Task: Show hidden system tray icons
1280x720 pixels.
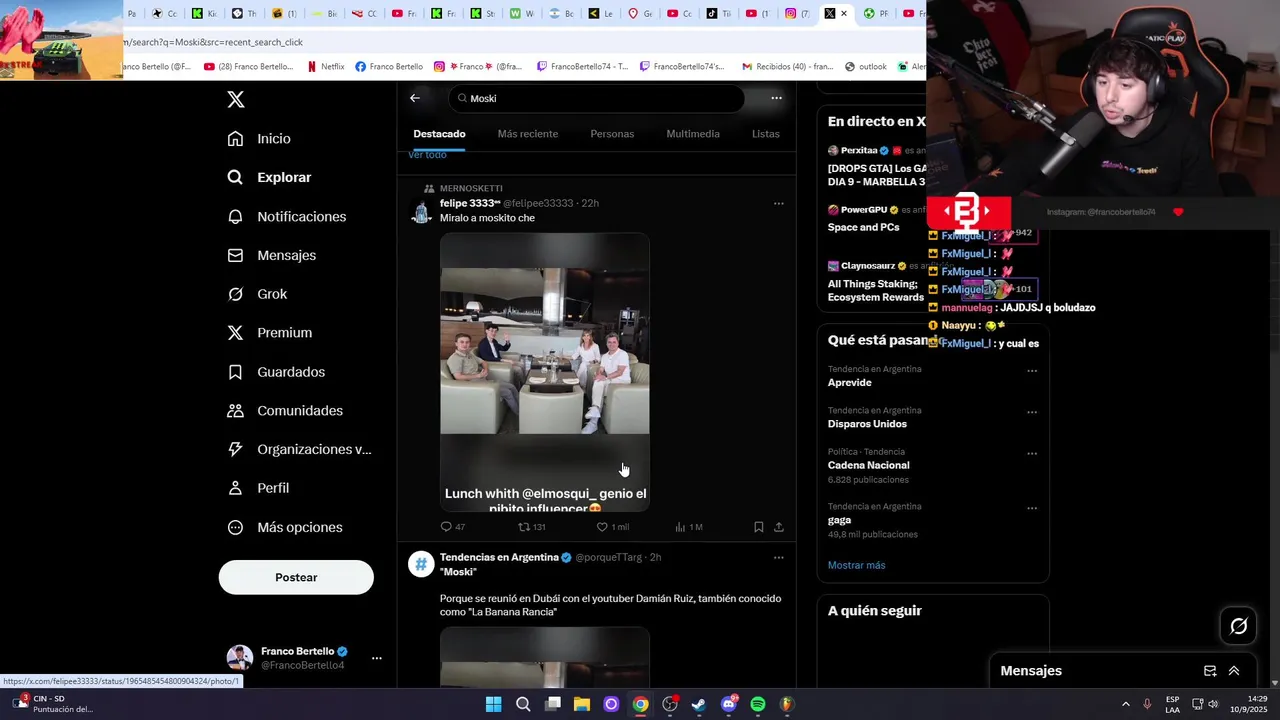Action: (x=1125, y=704)
